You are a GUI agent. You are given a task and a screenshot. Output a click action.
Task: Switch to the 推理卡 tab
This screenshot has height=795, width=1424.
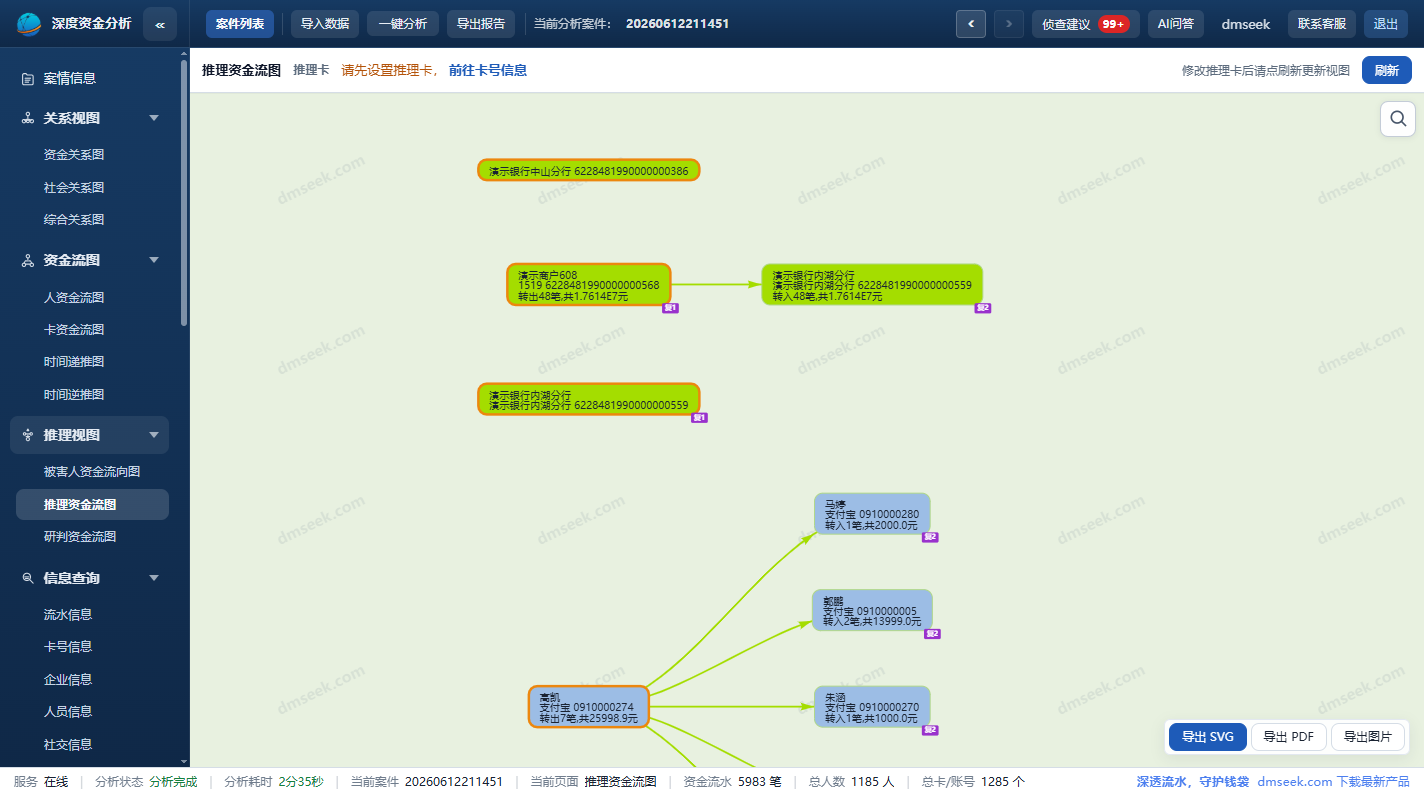tap(311, 70)
